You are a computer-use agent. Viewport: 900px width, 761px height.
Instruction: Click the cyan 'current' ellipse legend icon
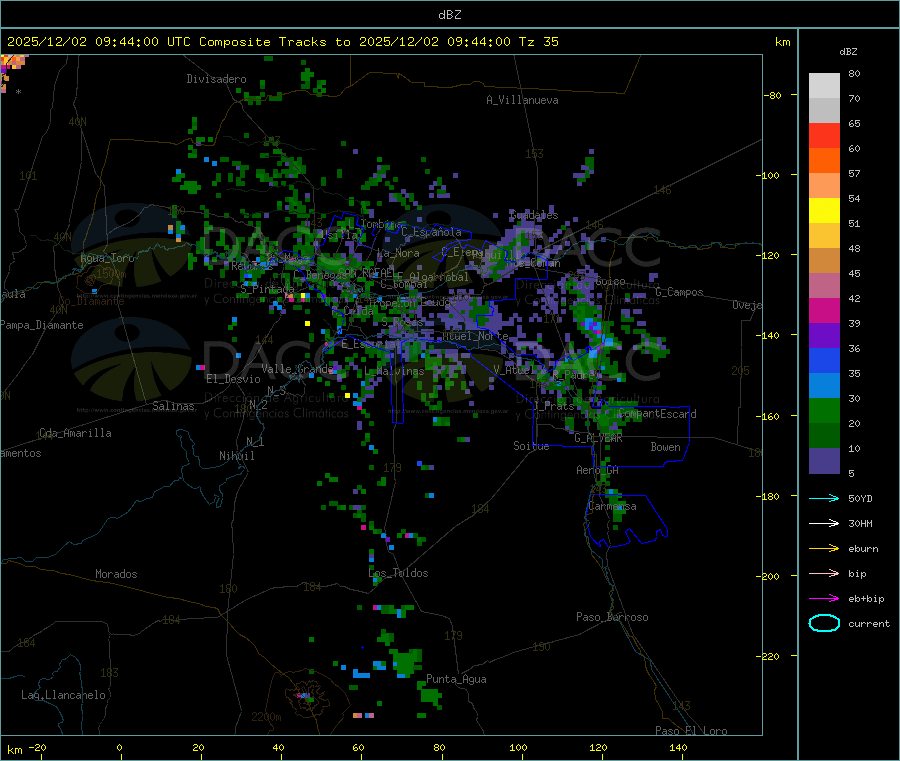pyautogui.click(x=824, y=623)
